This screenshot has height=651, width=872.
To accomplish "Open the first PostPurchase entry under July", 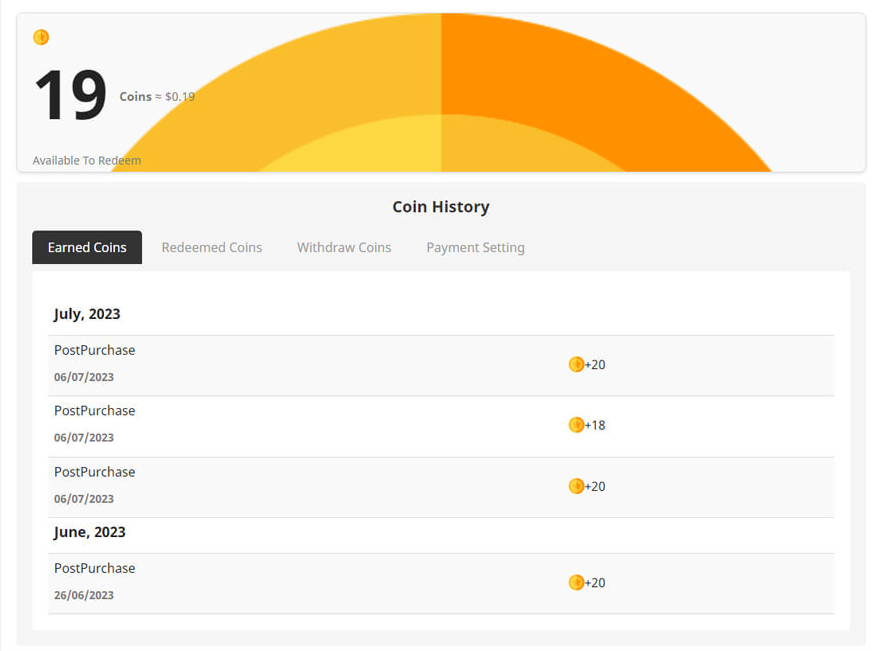I will click(94, 350).
